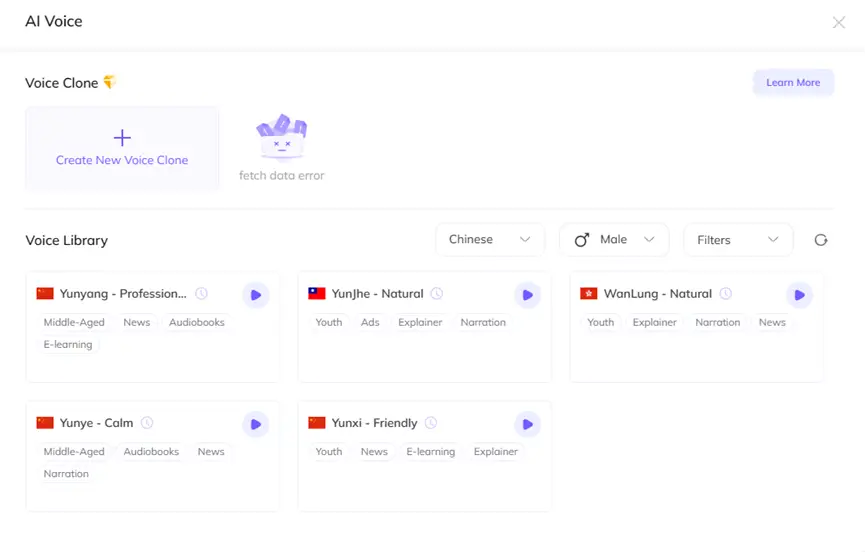
Task: Create a new voice clone
Action: (x=122, y=148)
